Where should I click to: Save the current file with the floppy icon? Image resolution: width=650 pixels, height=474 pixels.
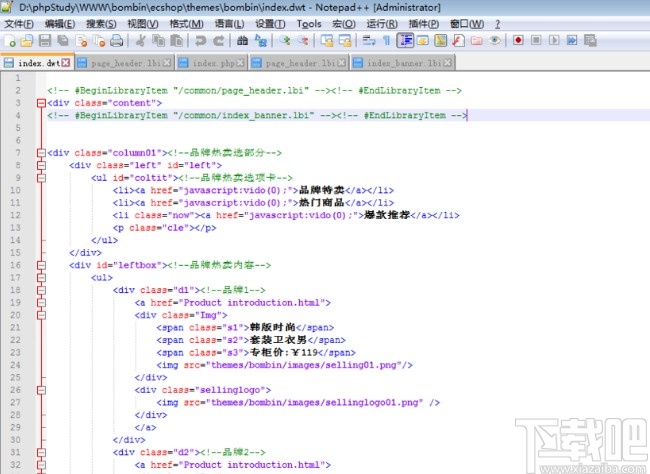(45, 41)
